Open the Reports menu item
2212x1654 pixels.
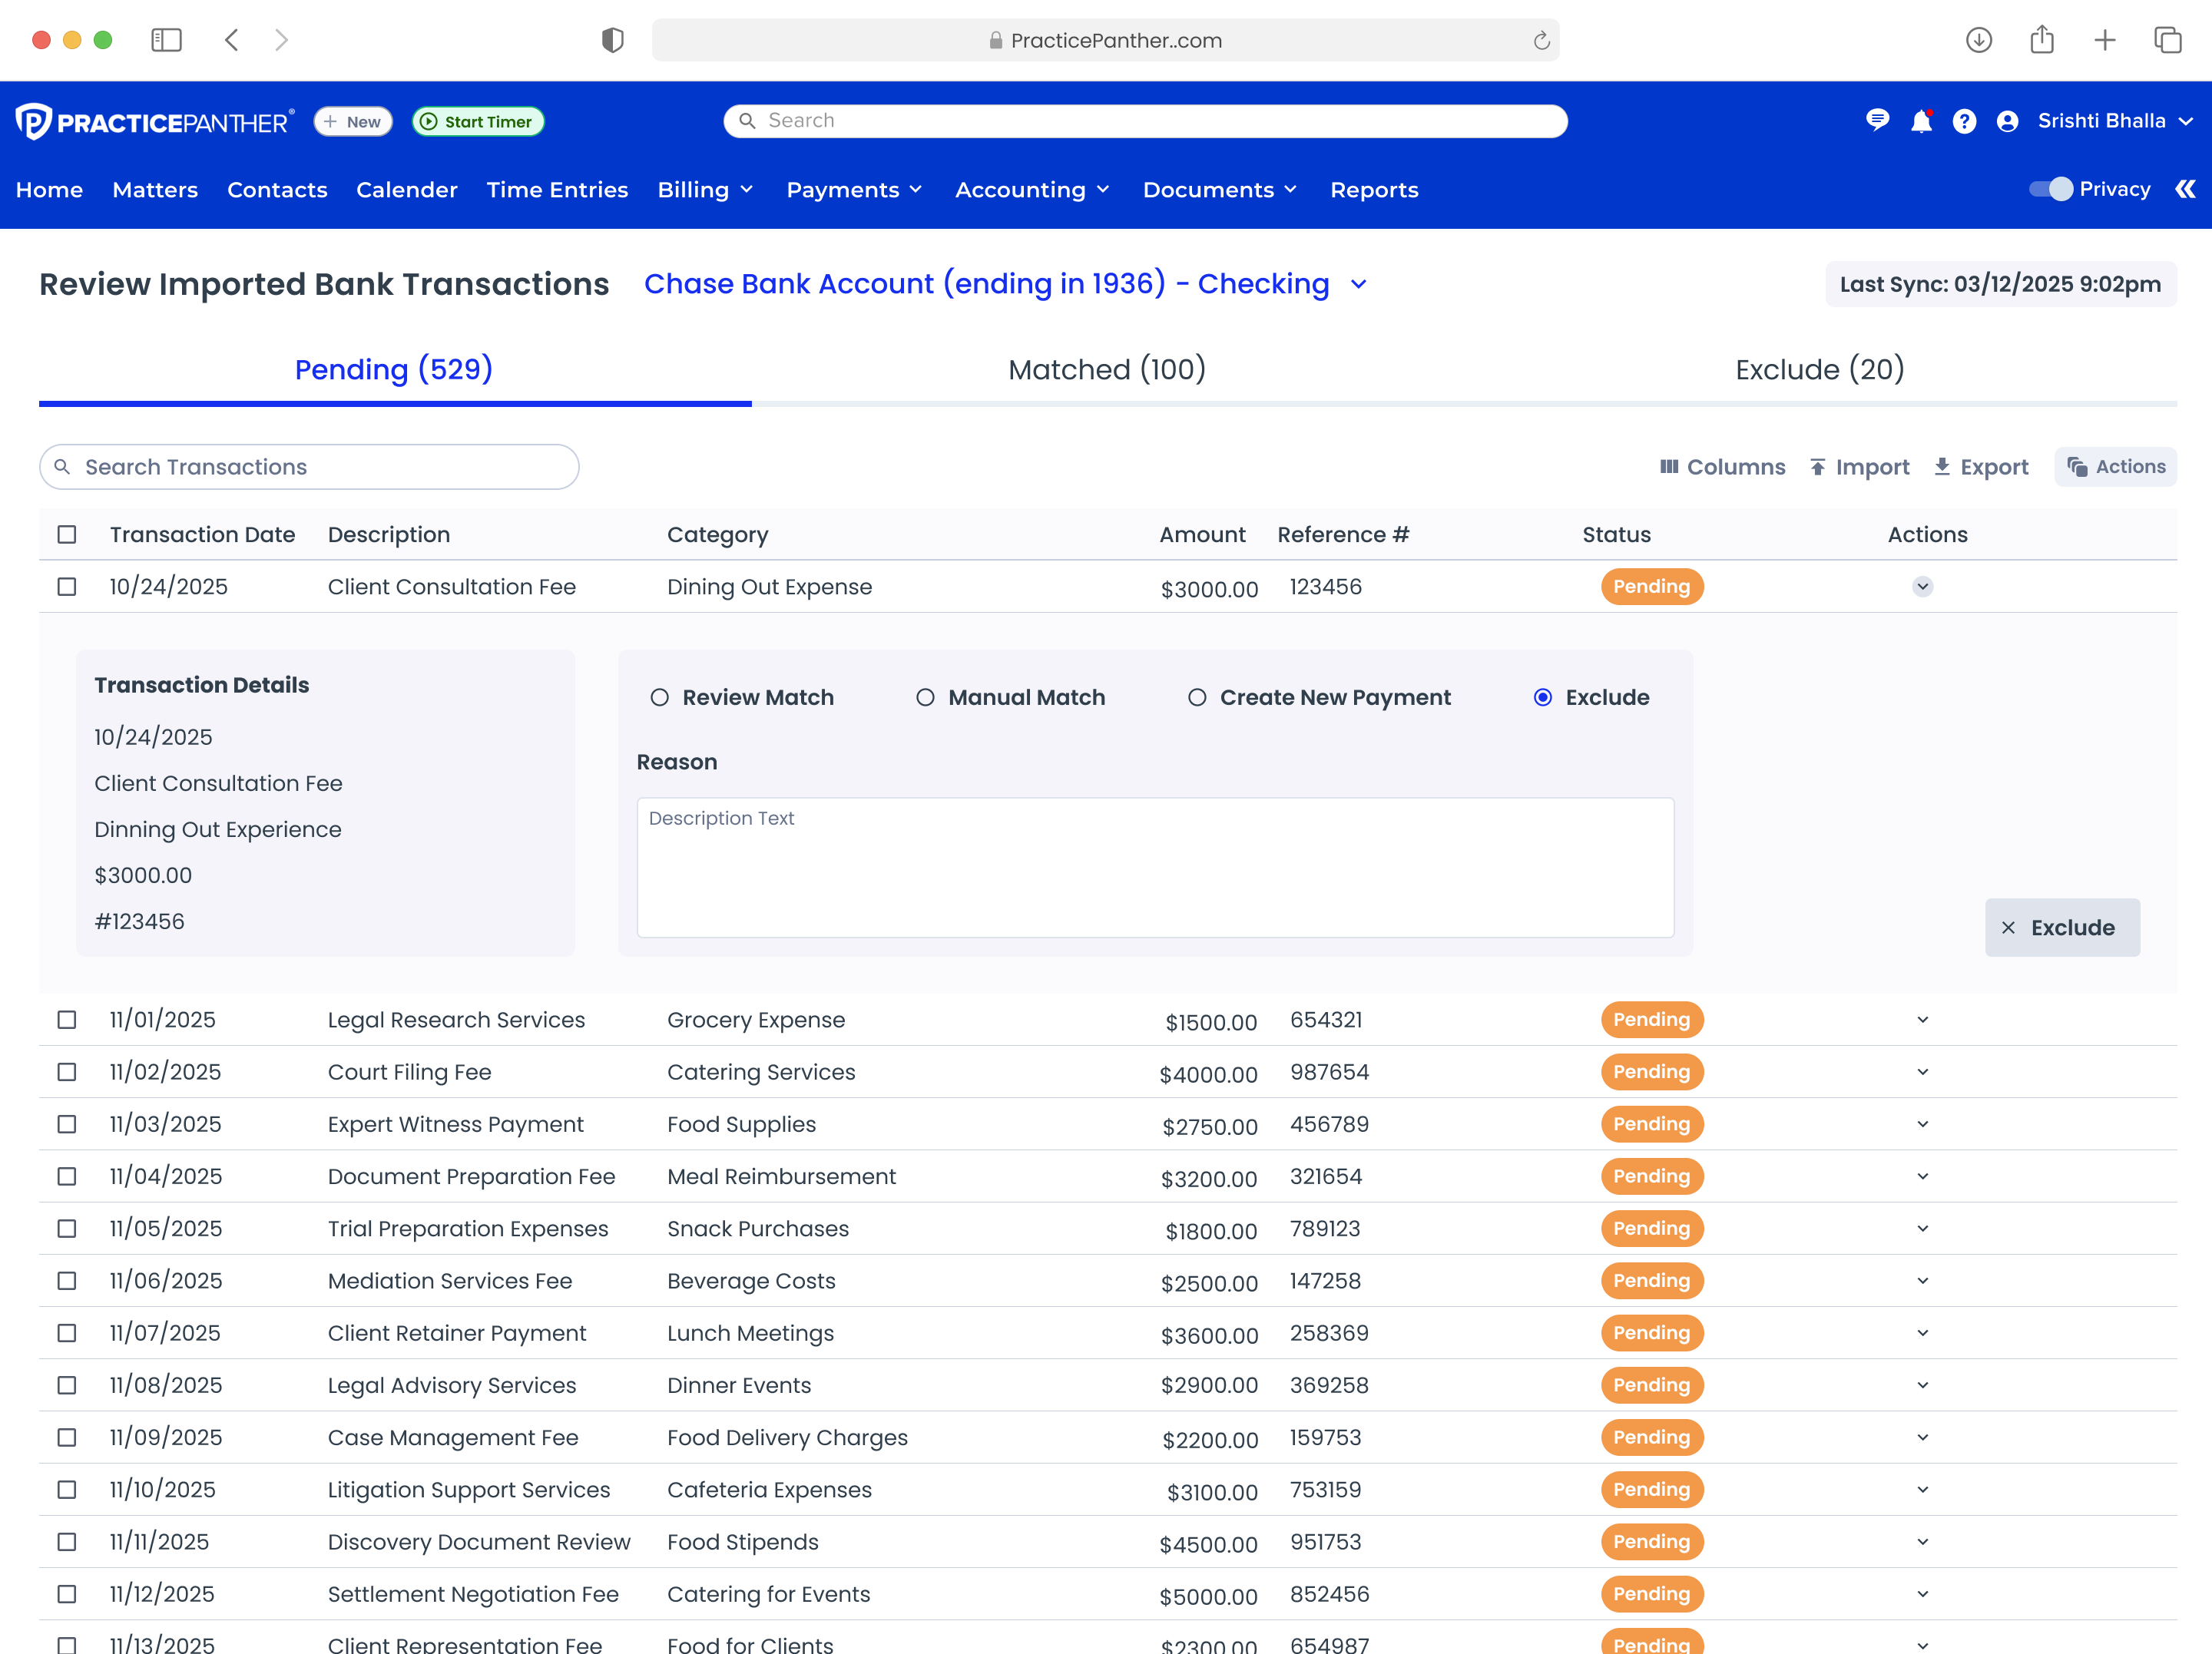1374,190
